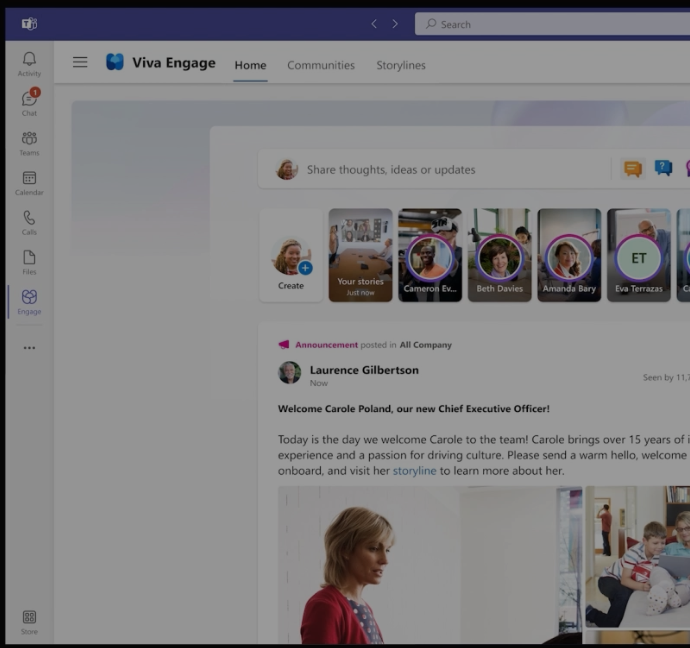The height and width of the screenshot is (648, 690).
Task: Open the Calendar app in the sidebar
Action: 29,183
